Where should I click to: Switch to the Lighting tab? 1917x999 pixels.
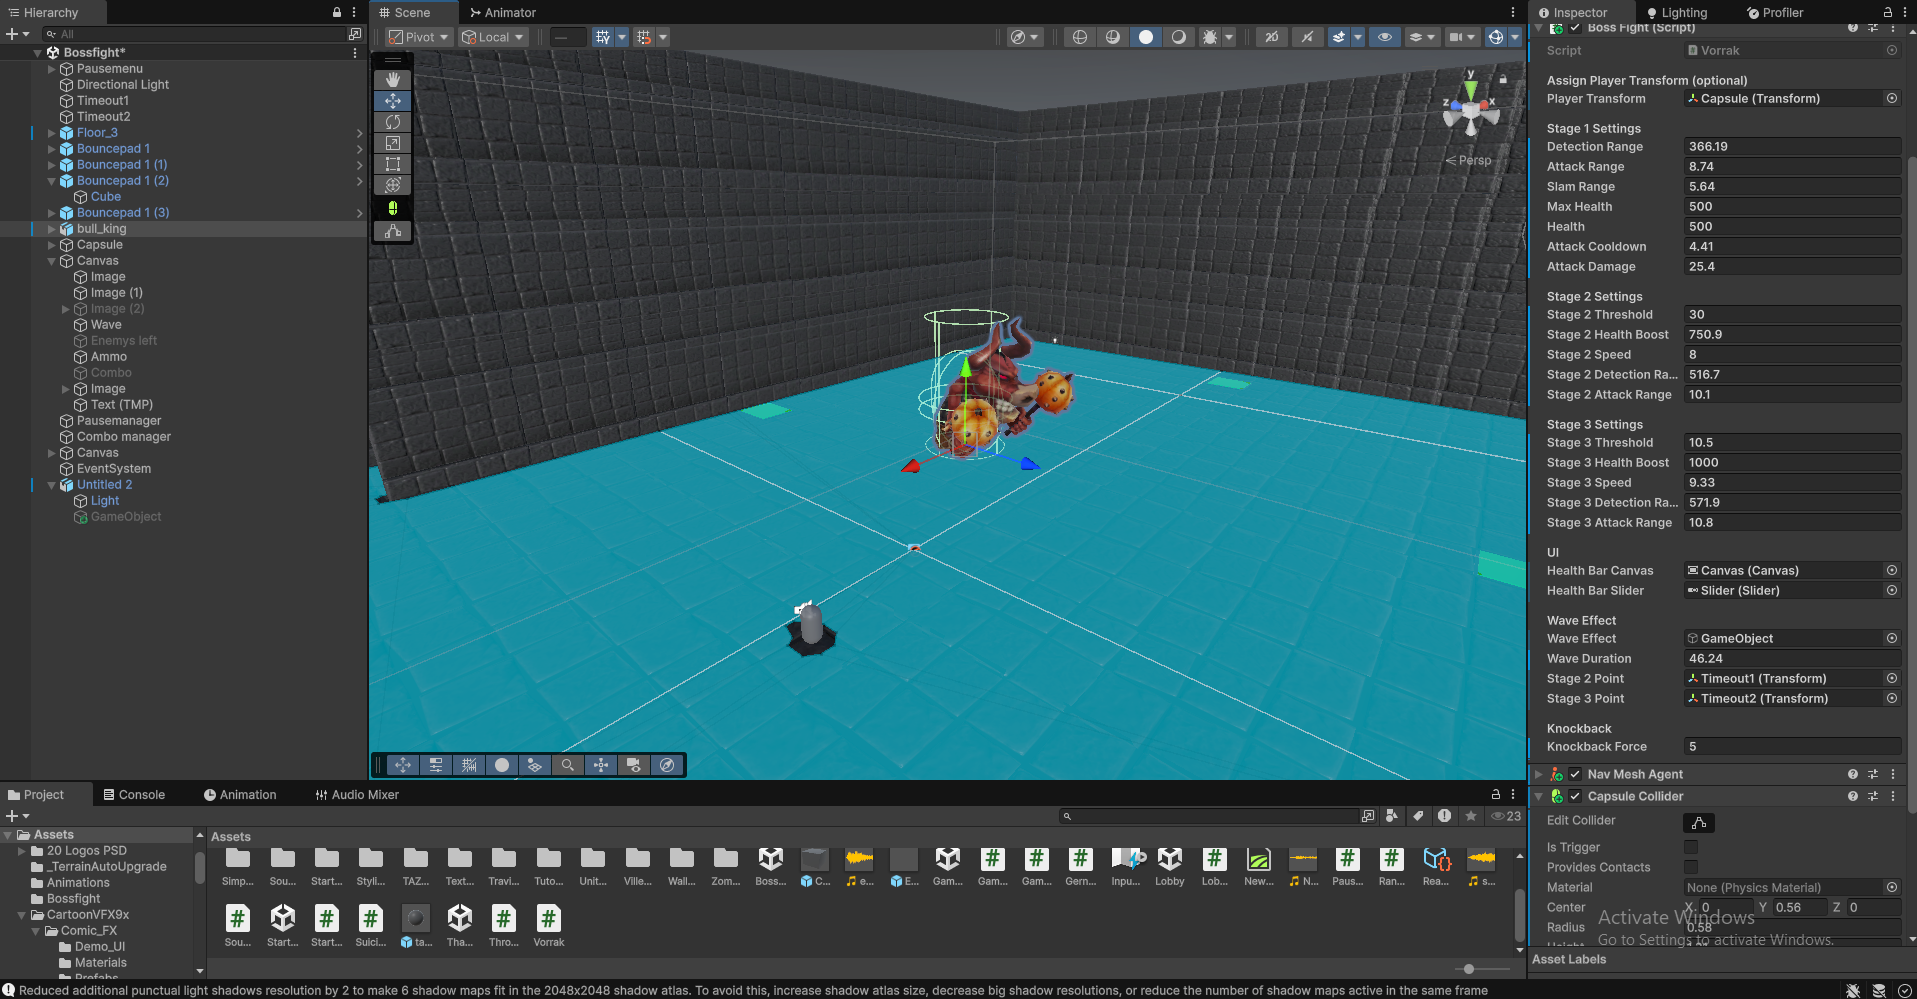click(1676, 13)
